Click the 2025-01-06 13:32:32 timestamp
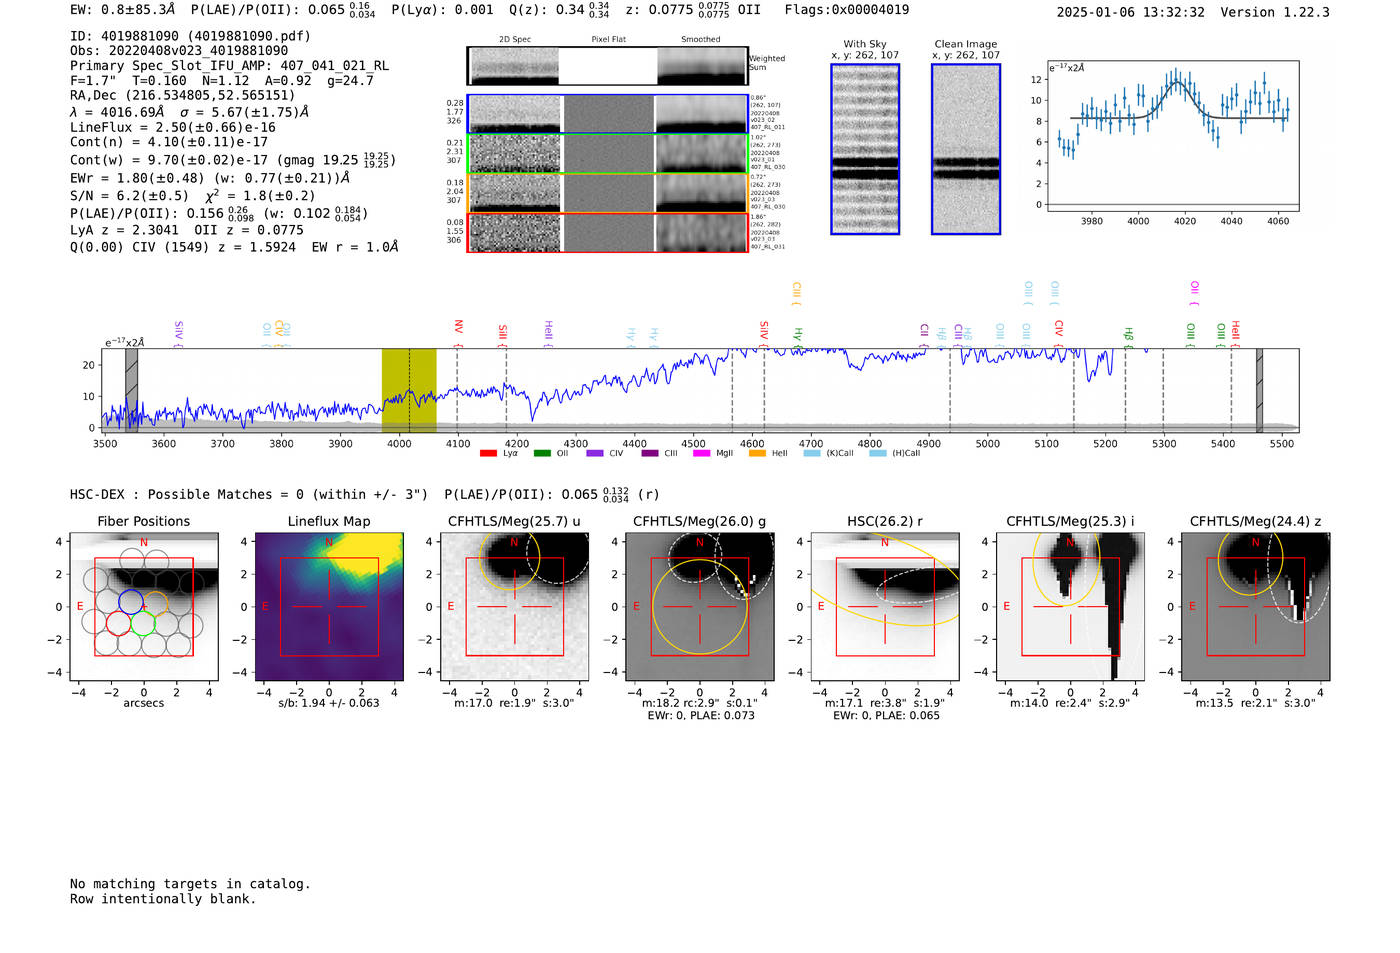Viewport: 1400px width, 953px height. click(x=1131, y=12)
